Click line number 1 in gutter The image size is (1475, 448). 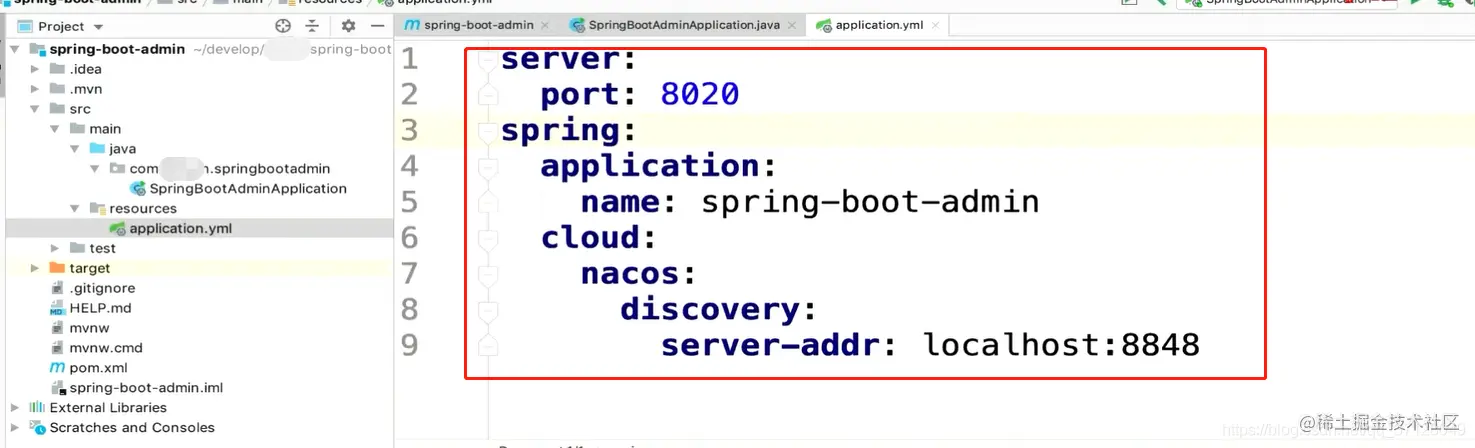click(410, 59)
